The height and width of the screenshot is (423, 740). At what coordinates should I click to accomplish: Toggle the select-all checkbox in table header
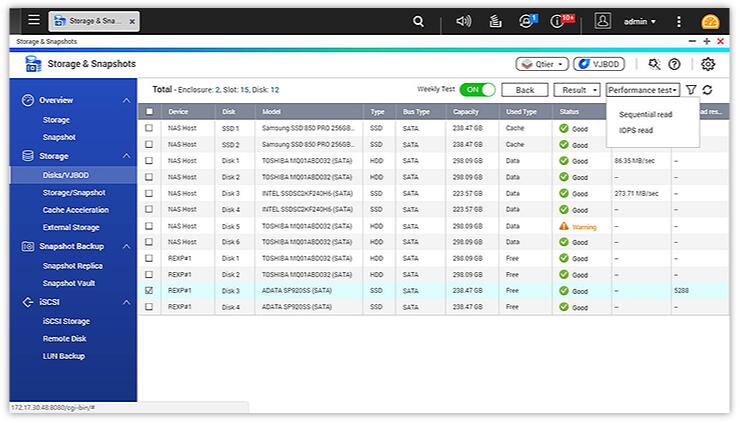[x=149, y=111]
